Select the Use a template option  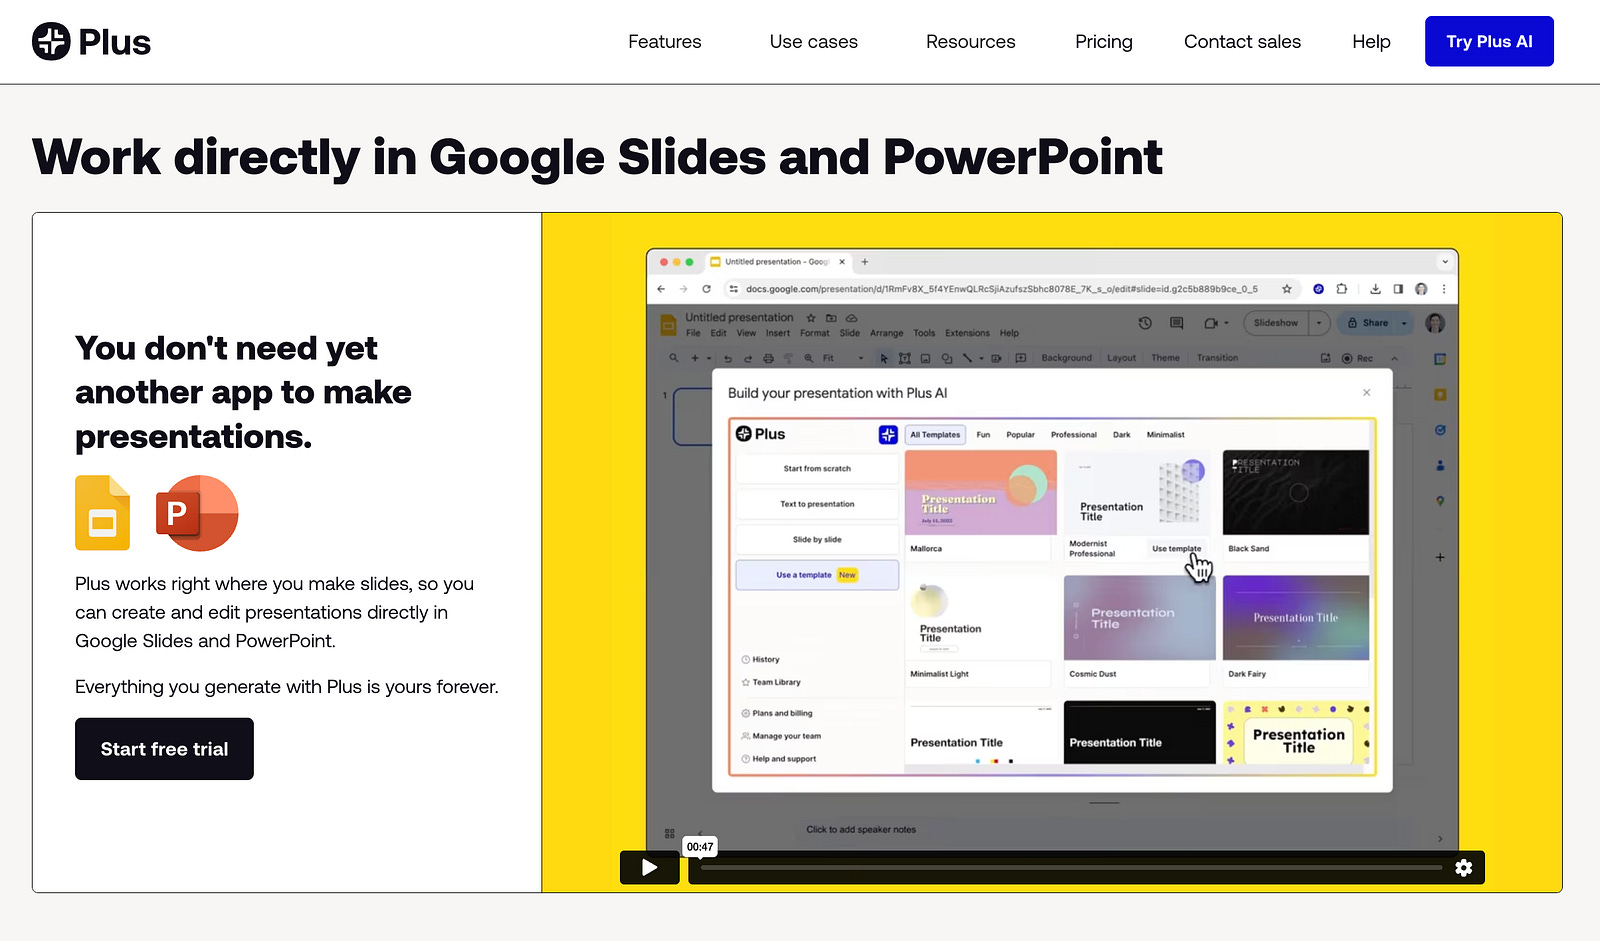pyautogui.click(x=817, y=575)
